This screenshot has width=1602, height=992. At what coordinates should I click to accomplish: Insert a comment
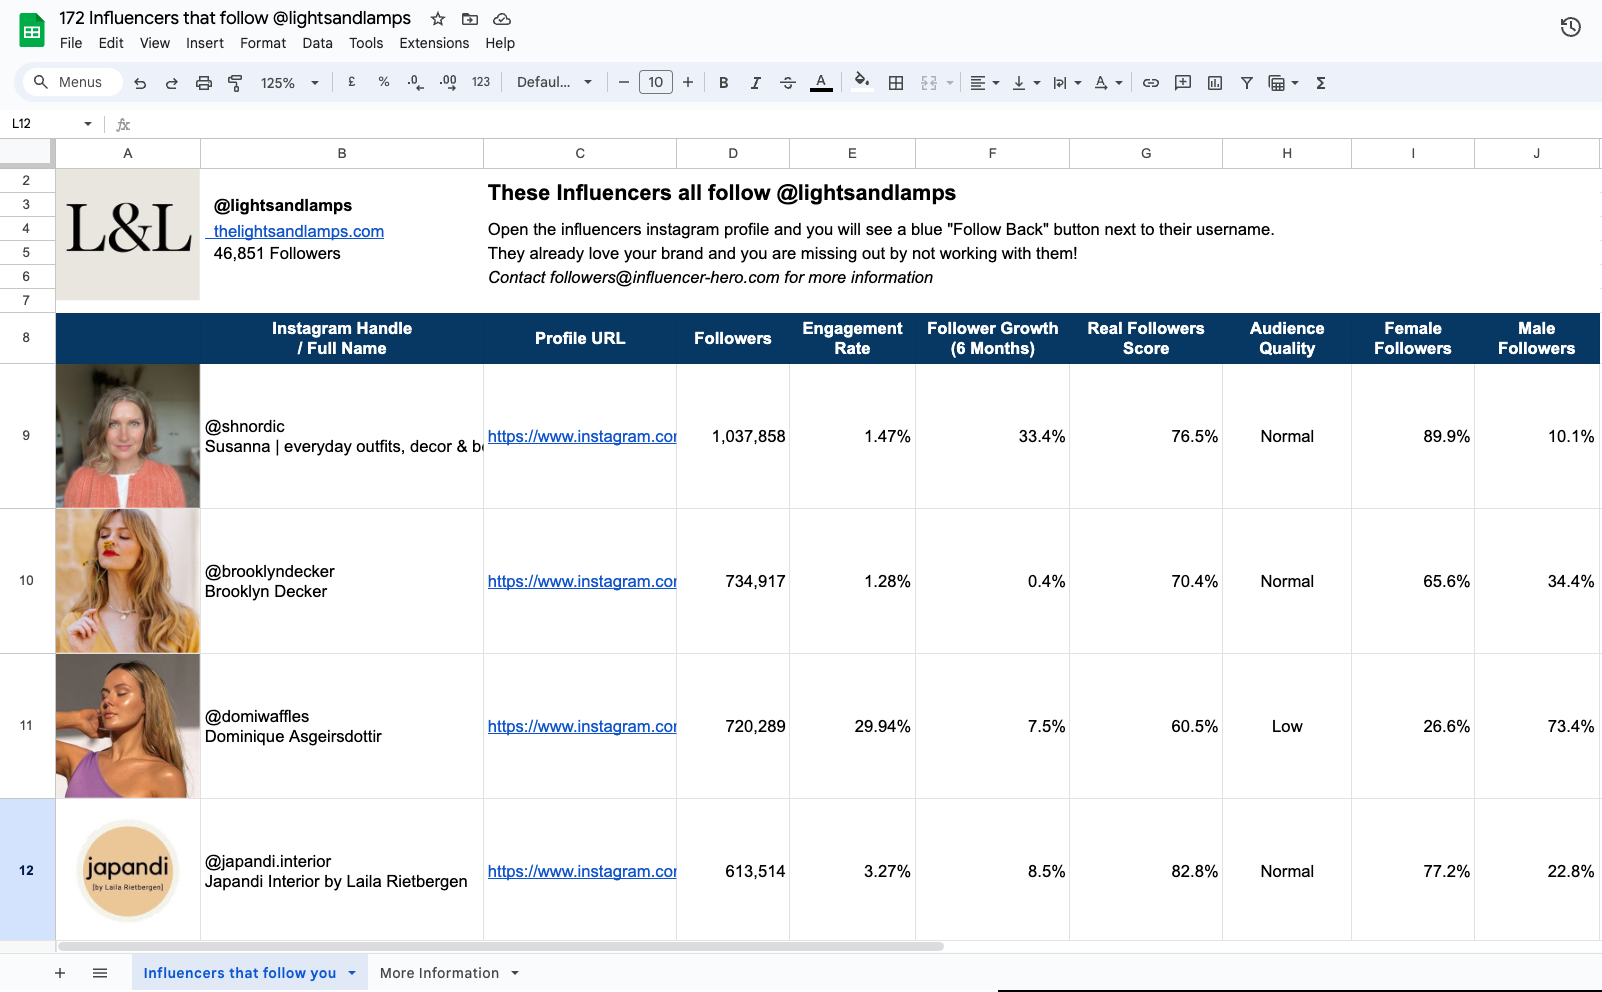tap(1182, 82)
